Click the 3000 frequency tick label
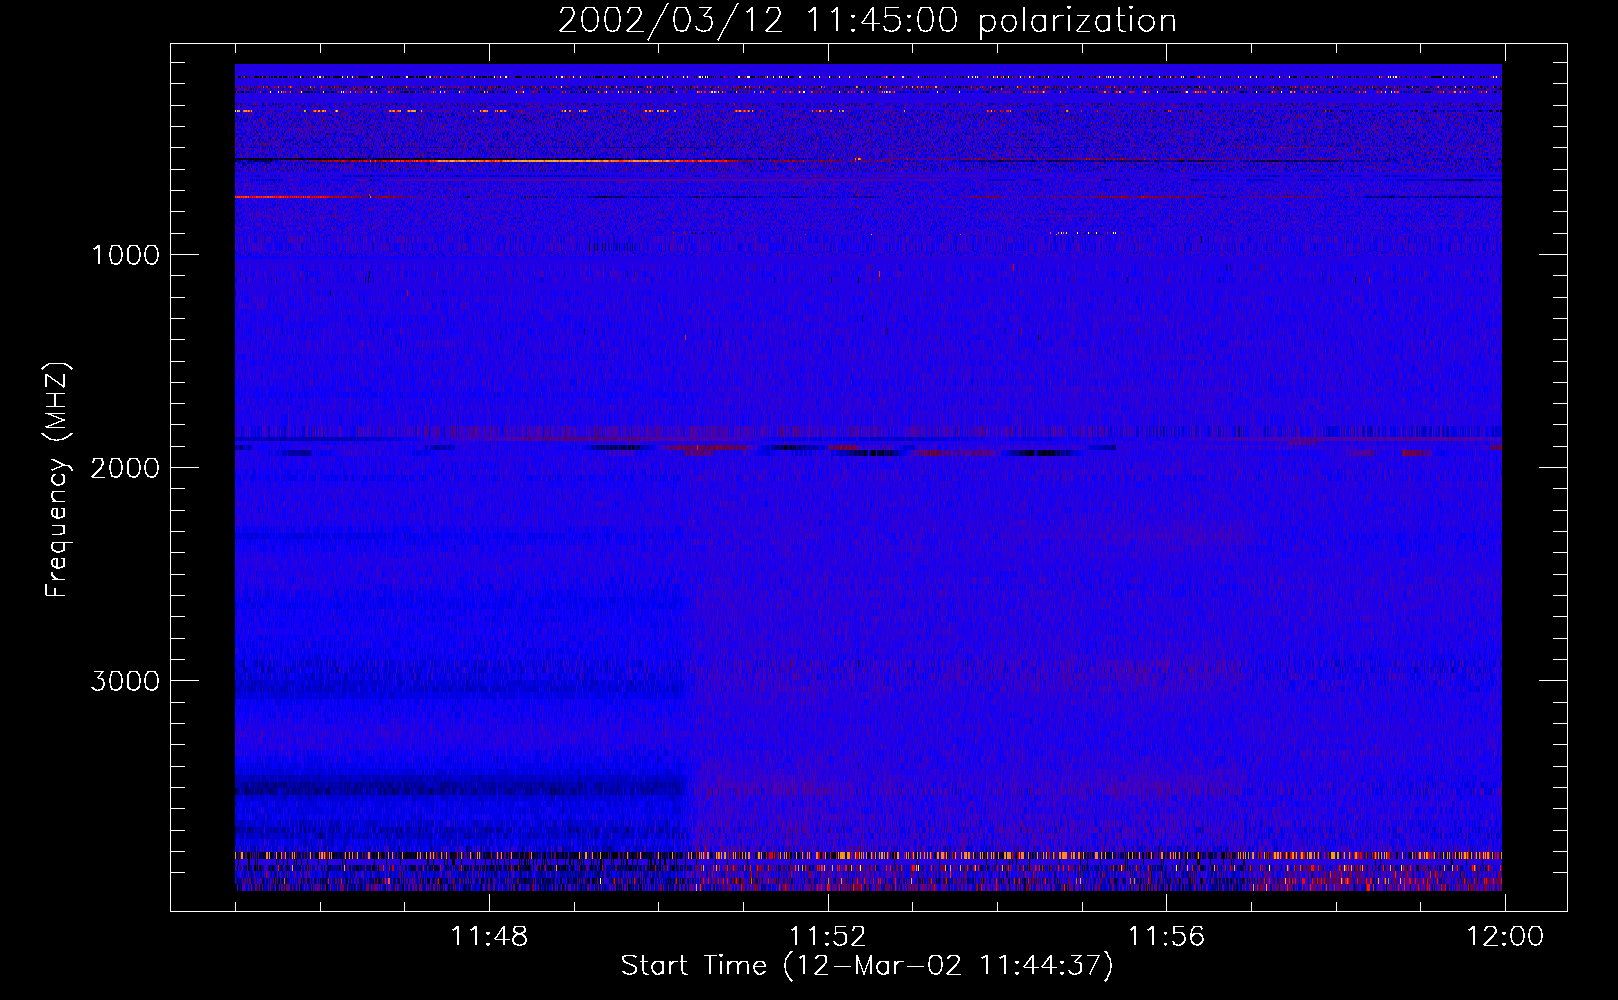Viewport: 1618px width, 1000px height. [125, 681]
